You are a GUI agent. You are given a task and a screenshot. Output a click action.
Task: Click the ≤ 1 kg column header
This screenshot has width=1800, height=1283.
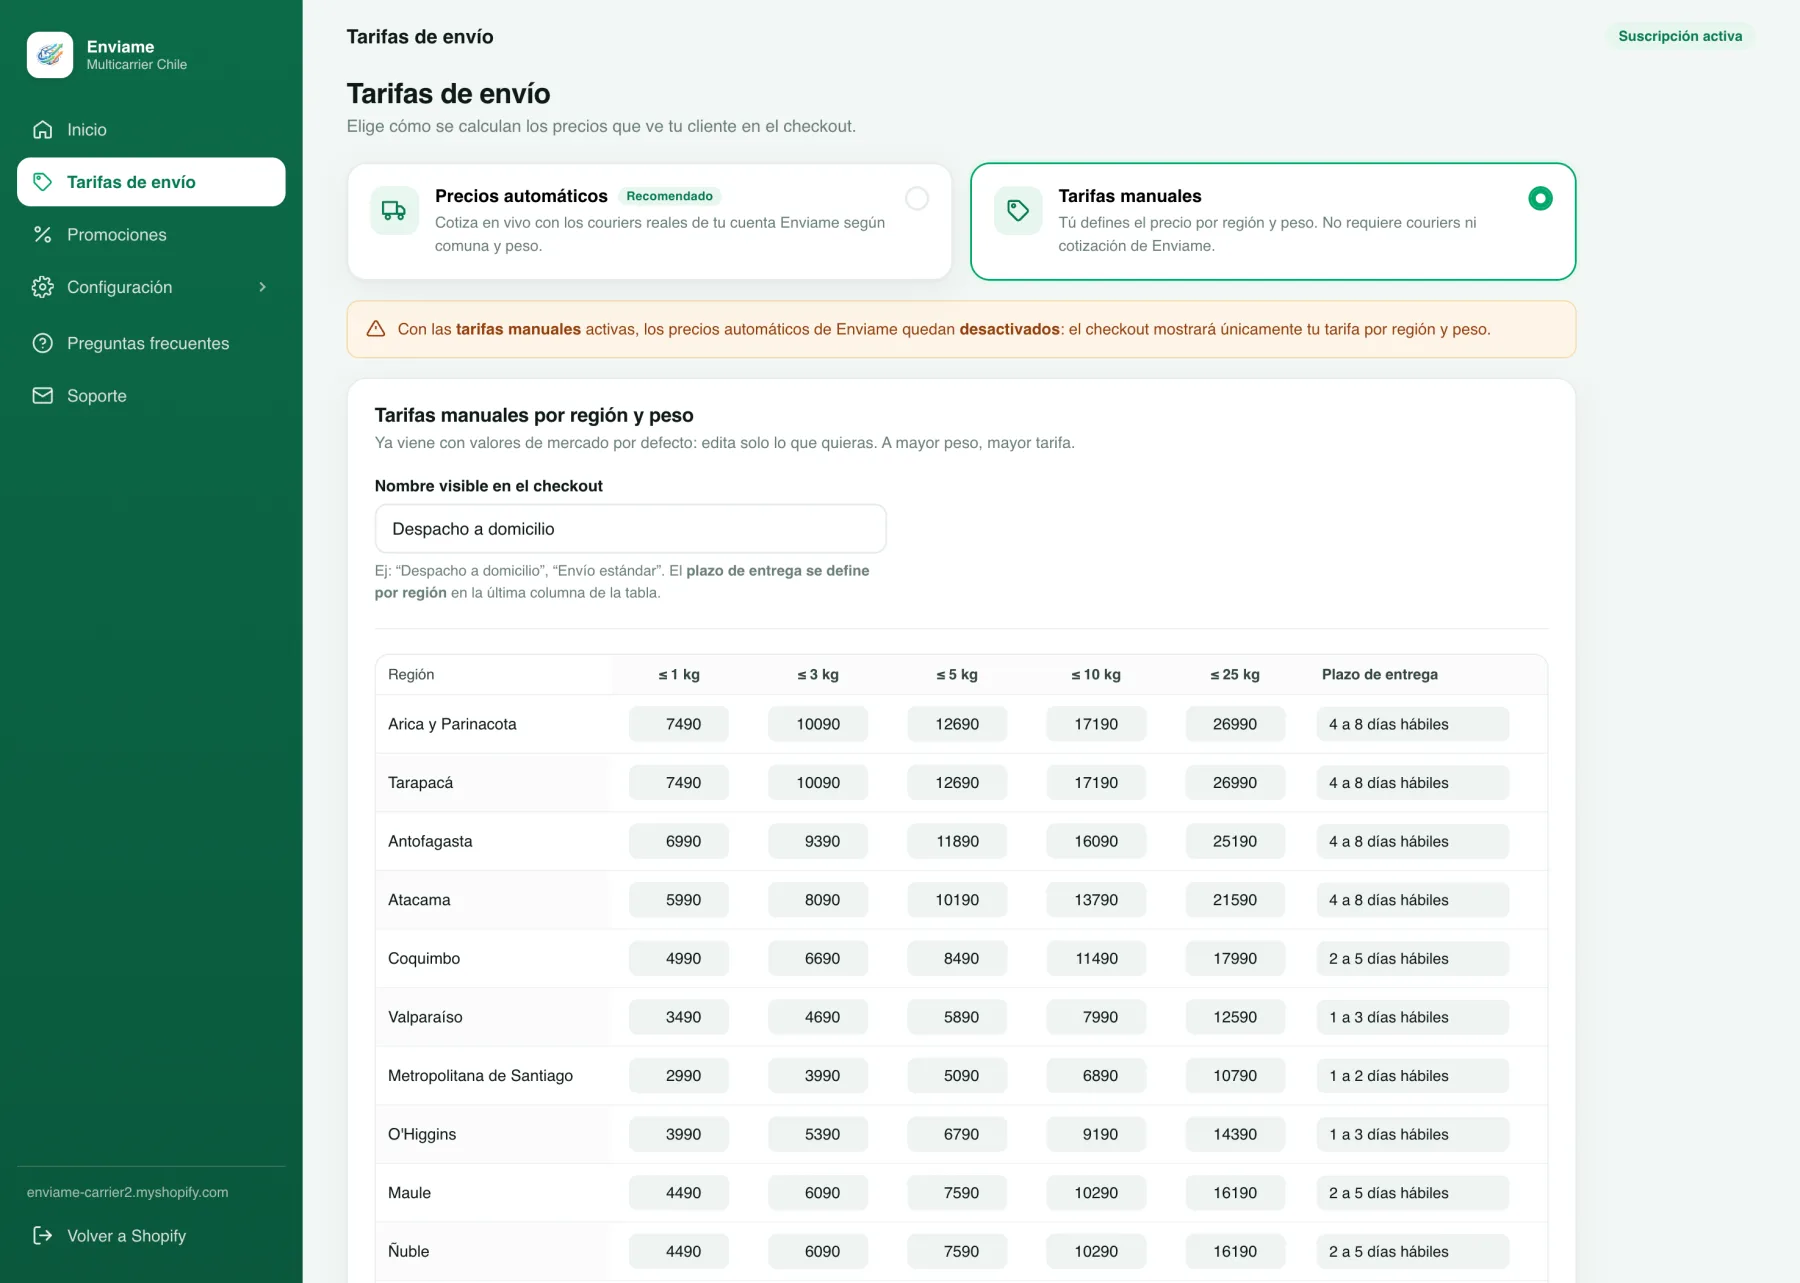[679, 674]
